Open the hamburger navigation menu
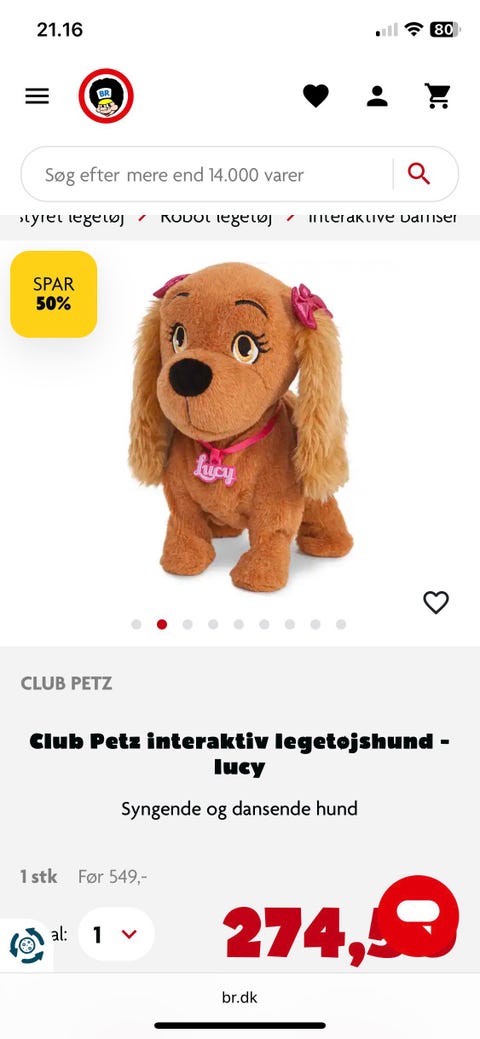480x1039 pixels. [37, 96]
